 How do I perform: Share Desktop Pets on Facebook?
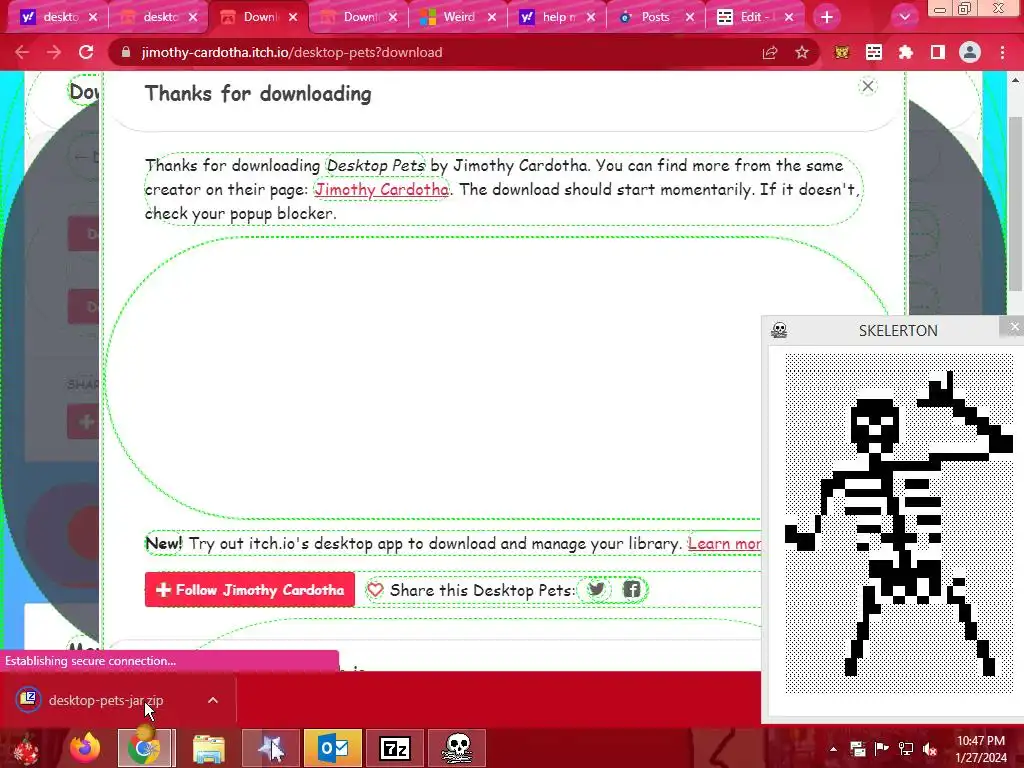click(x=632, y=590)
